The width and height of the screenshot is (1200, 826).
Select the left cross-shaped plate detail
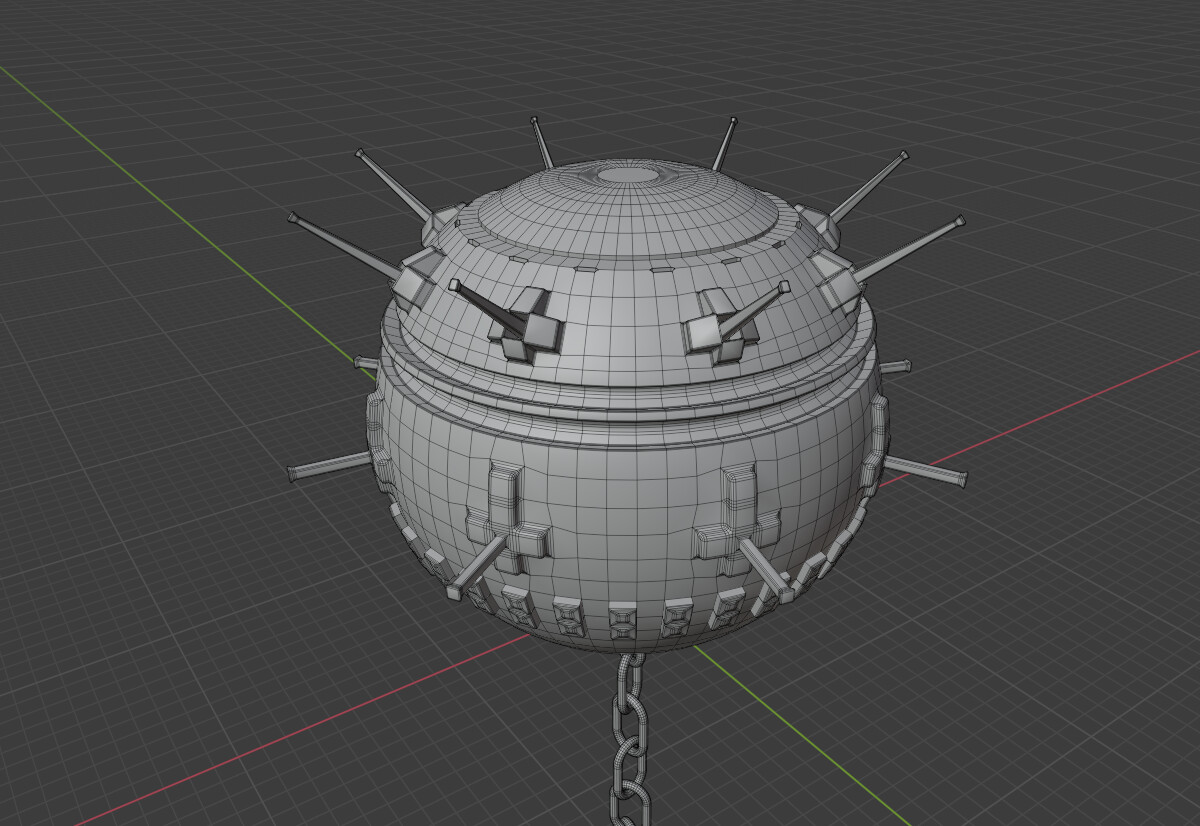[510, 510]
